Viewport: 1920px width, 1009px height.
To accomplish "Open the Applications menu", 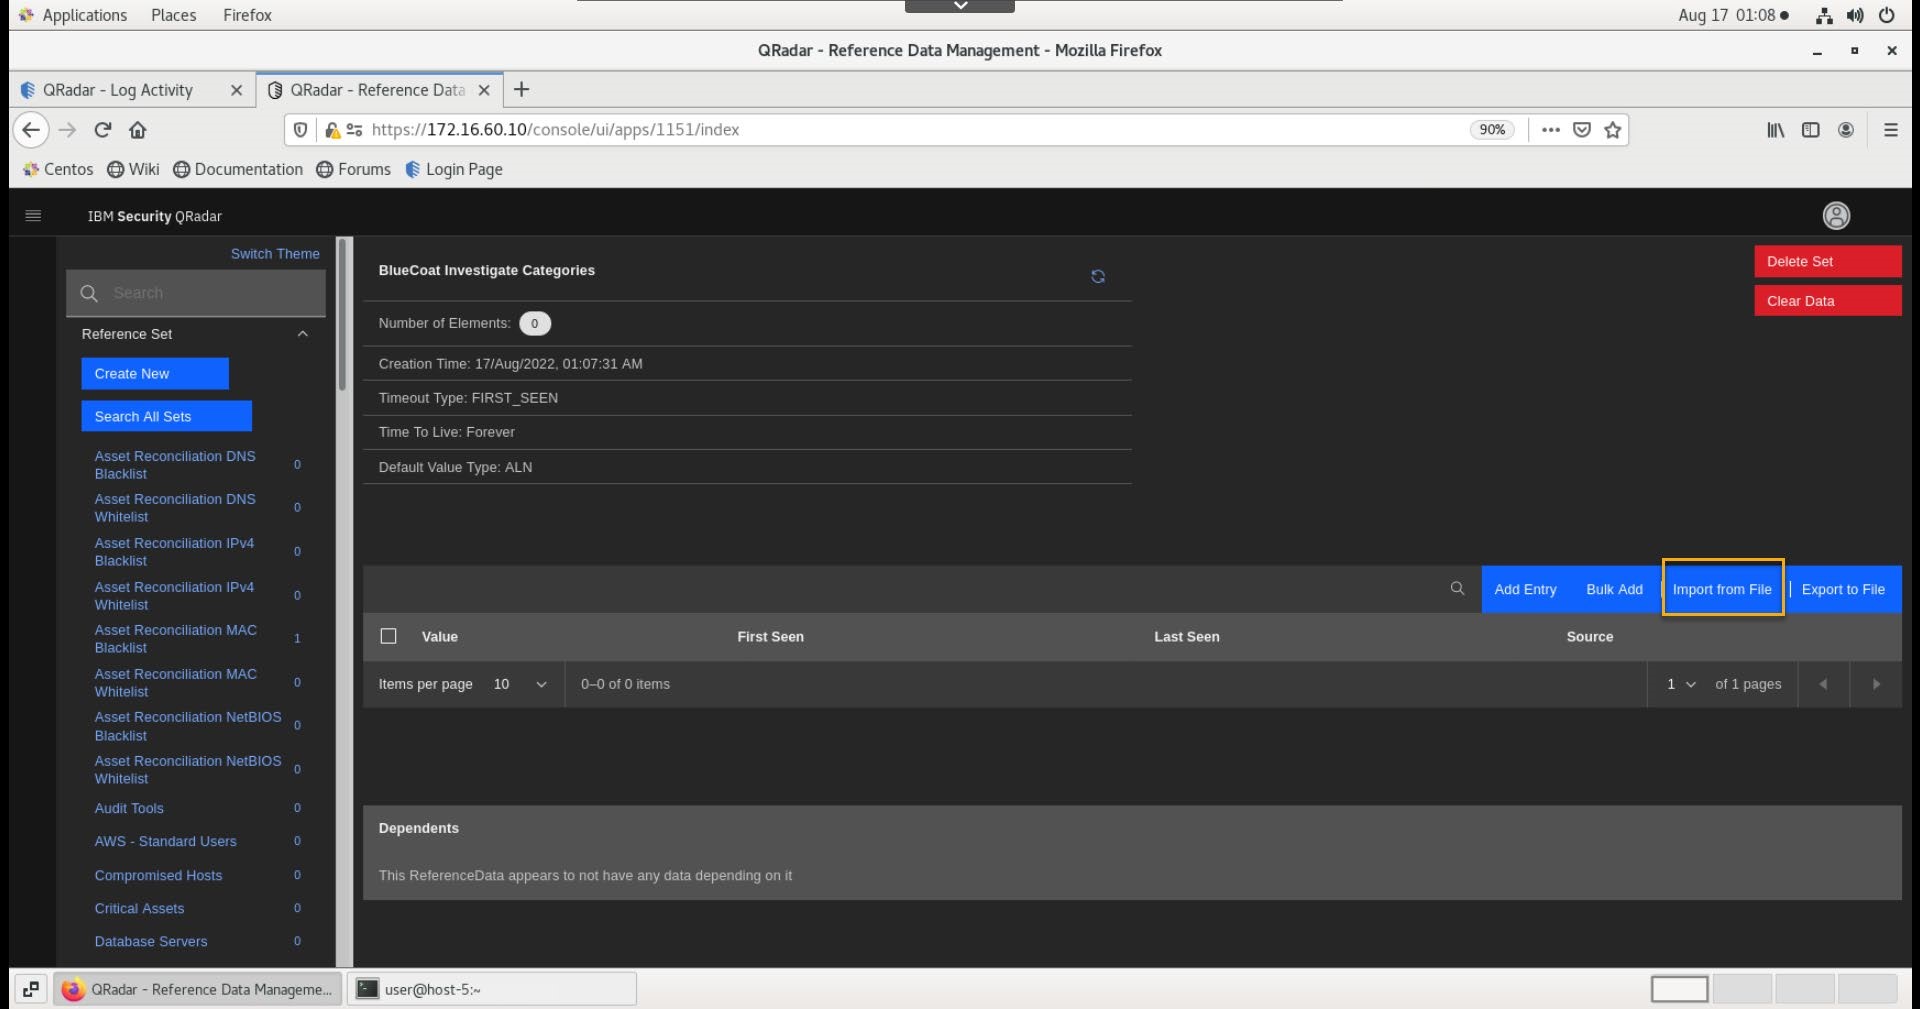I will (x=72, y=15).
